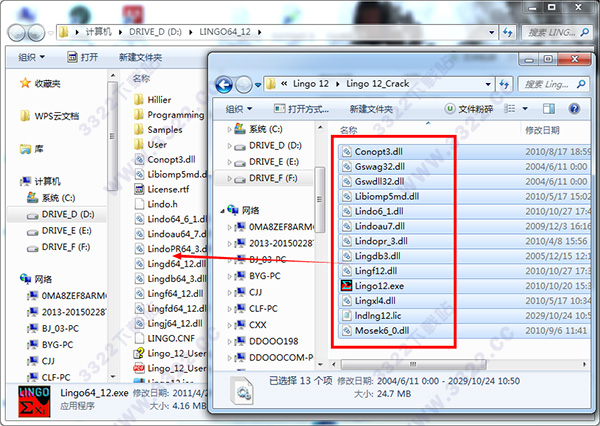The width and height of the screenshot is (600, 426).
Task: Select 系统 (C:) in back window sidebar
Action: coord(51,198)
